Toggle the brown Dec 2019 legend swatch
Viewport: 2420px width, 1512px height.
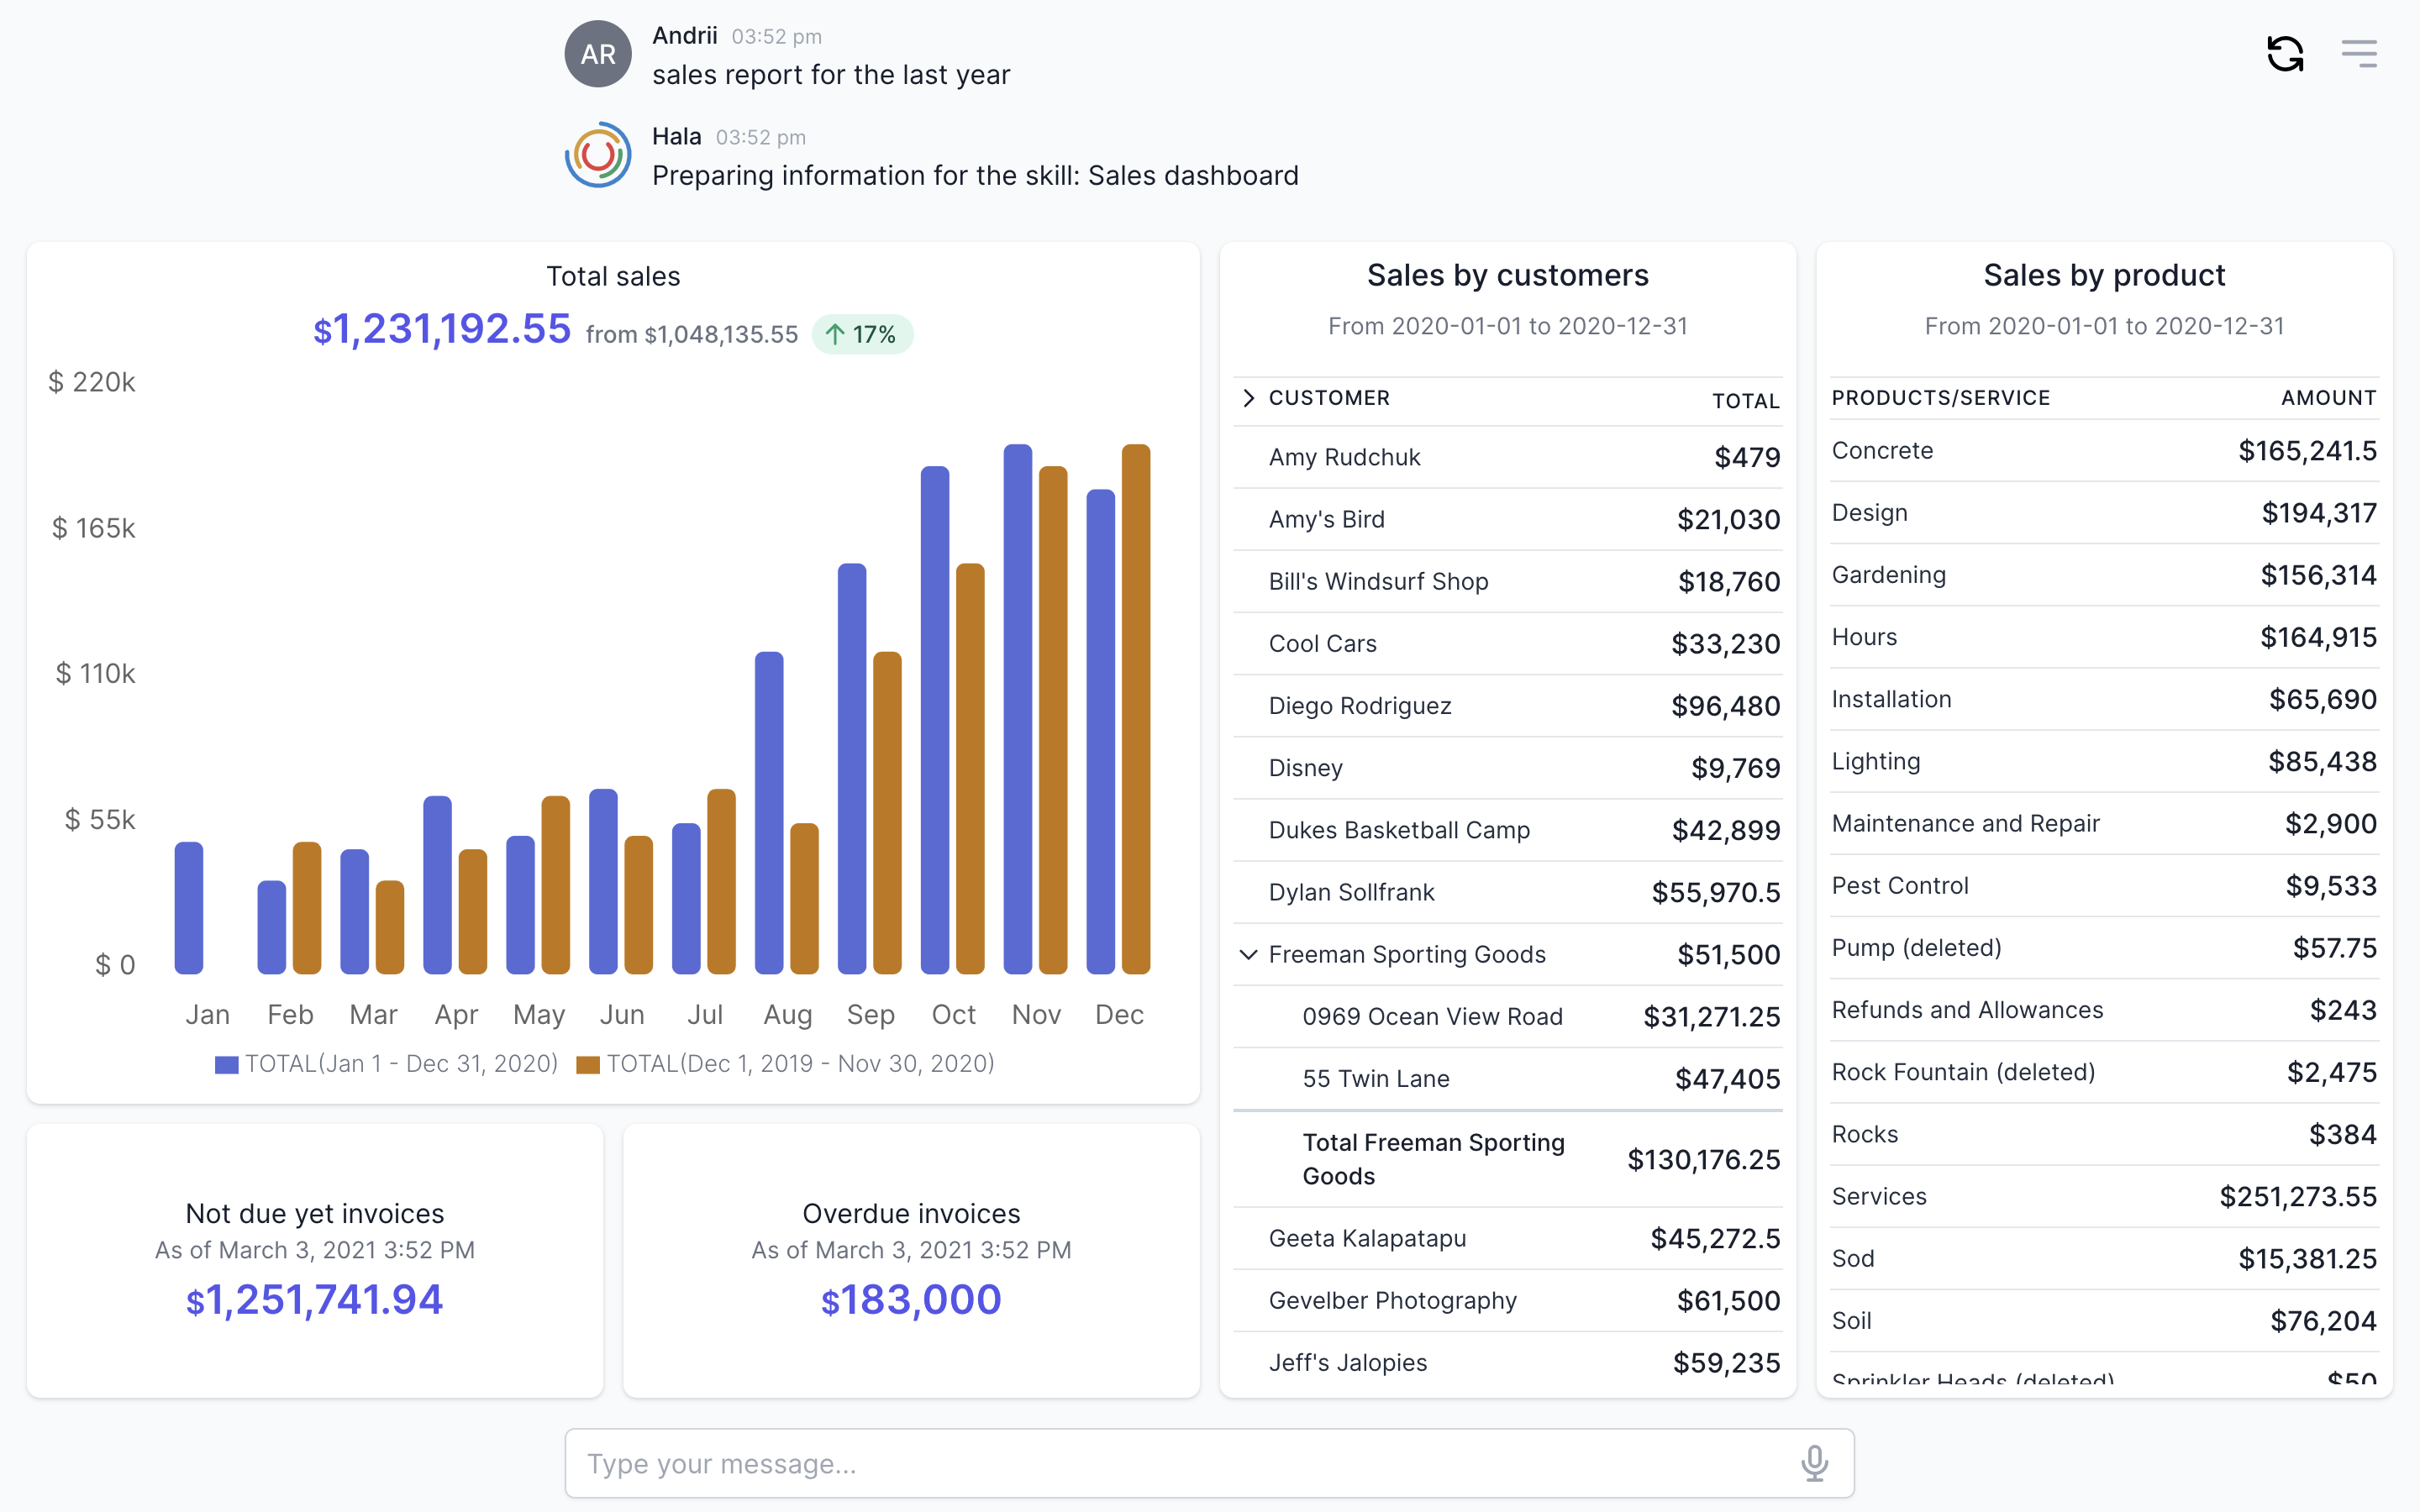tap(588, 1064)
